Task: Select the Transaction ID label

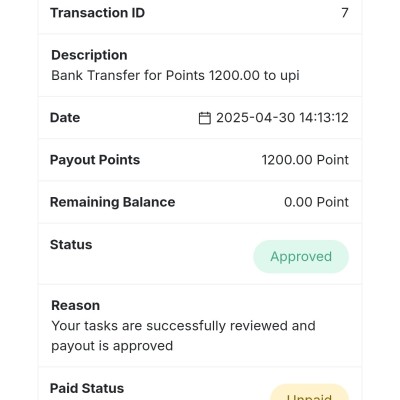Action: [97, 13]
